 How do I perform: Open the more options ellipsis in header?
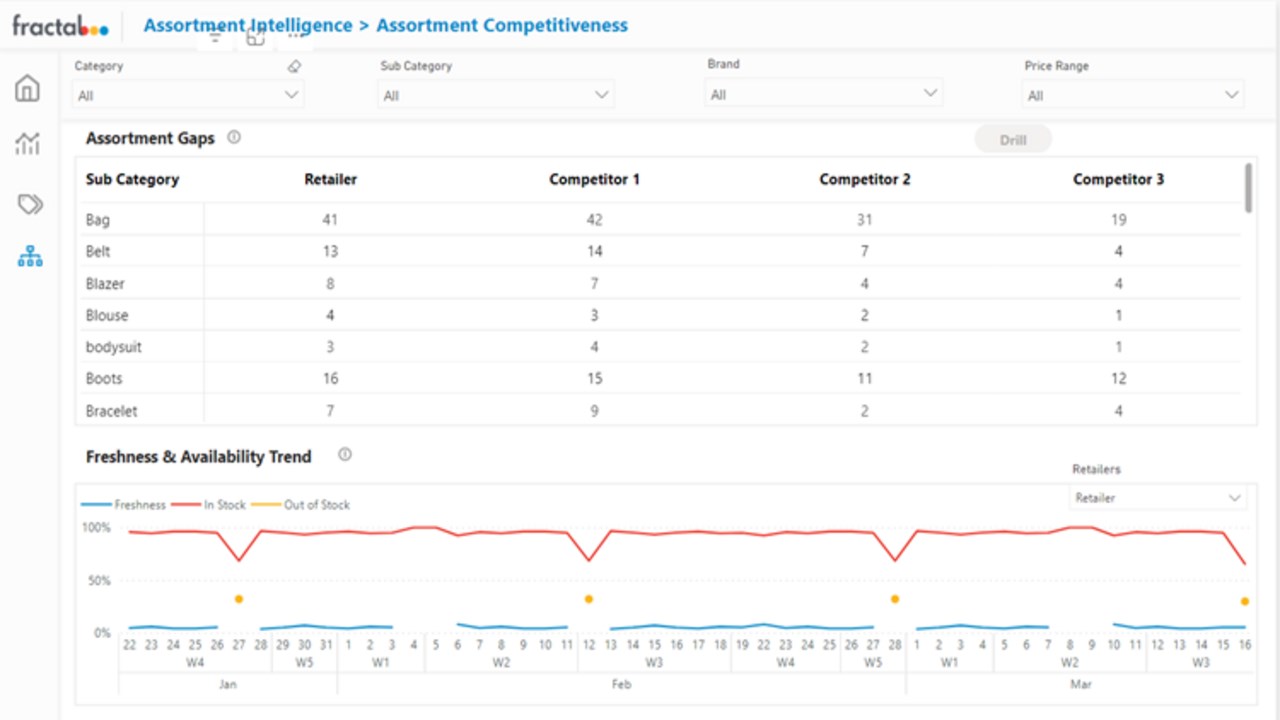coord(295,37)
